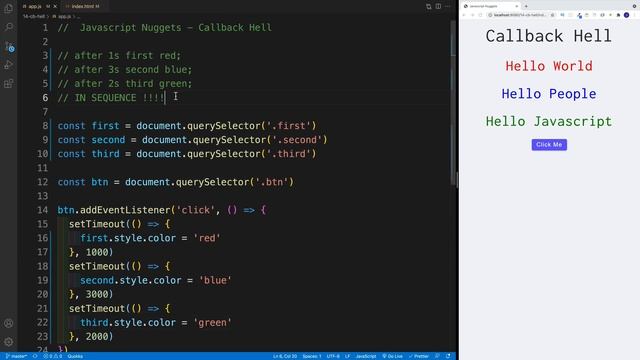Screen dimensions: 640x360
Task: Click the 2000 delay value on line 23
Action: pos(97,337)
